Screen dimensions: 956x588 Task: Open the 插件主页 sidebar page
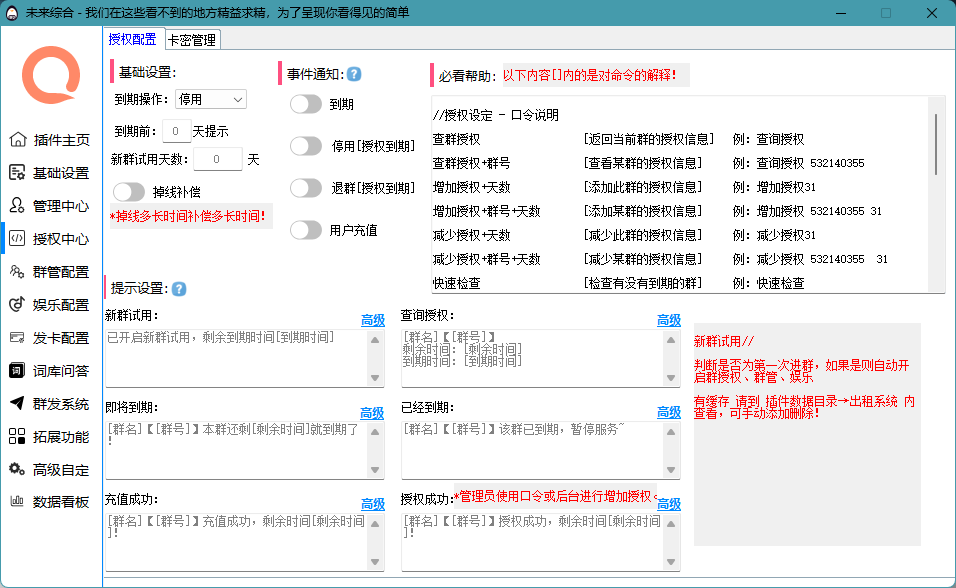[x=51, y=141]
